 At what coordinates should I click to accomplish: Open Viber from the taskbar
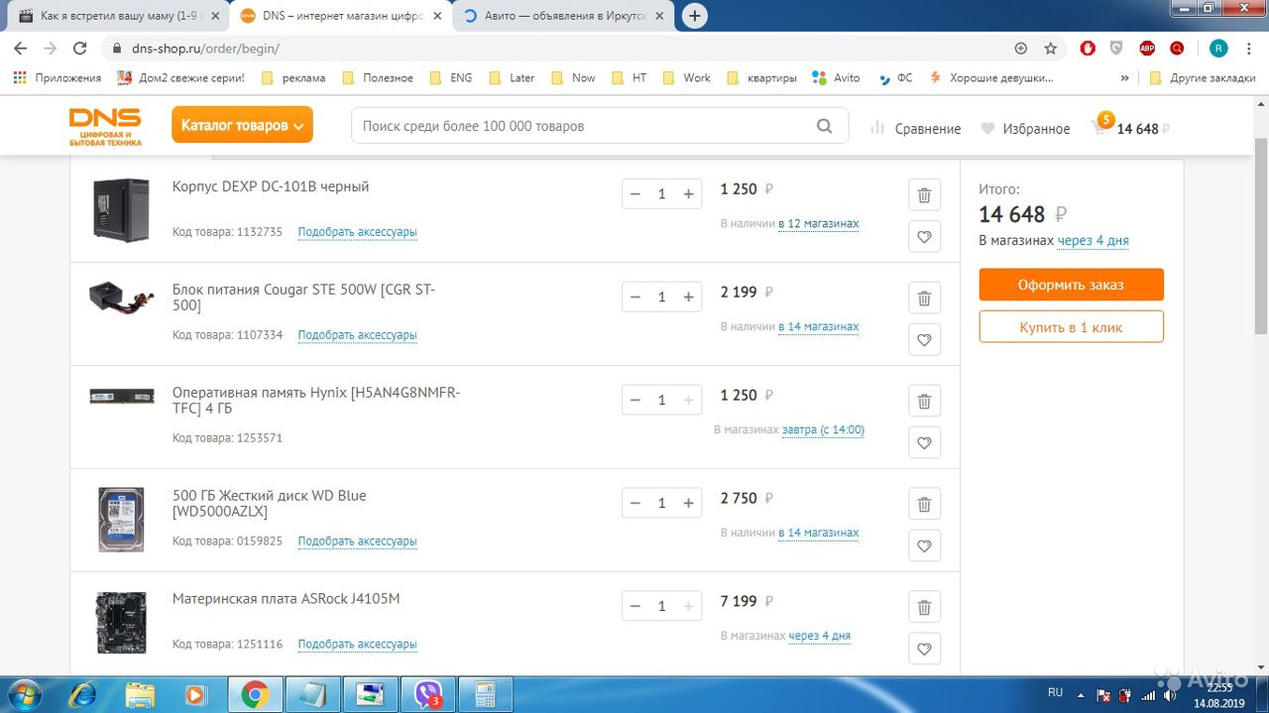tap(428, 694)
